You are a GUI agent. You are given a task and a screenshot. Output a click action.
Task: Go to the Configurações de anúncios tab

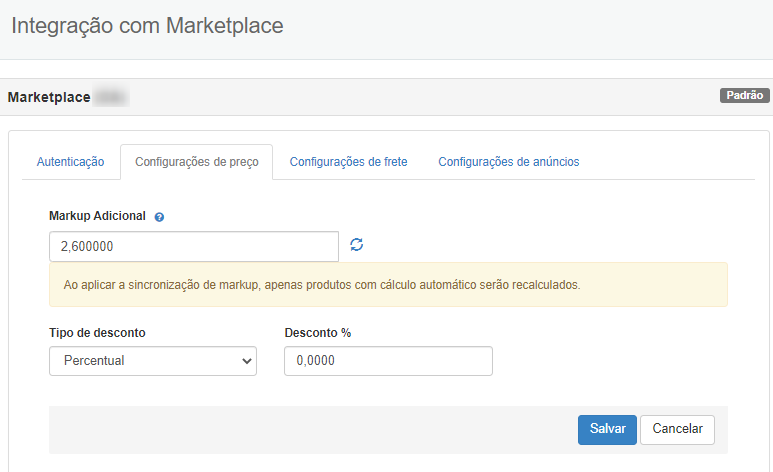click(x=508, y=162)
